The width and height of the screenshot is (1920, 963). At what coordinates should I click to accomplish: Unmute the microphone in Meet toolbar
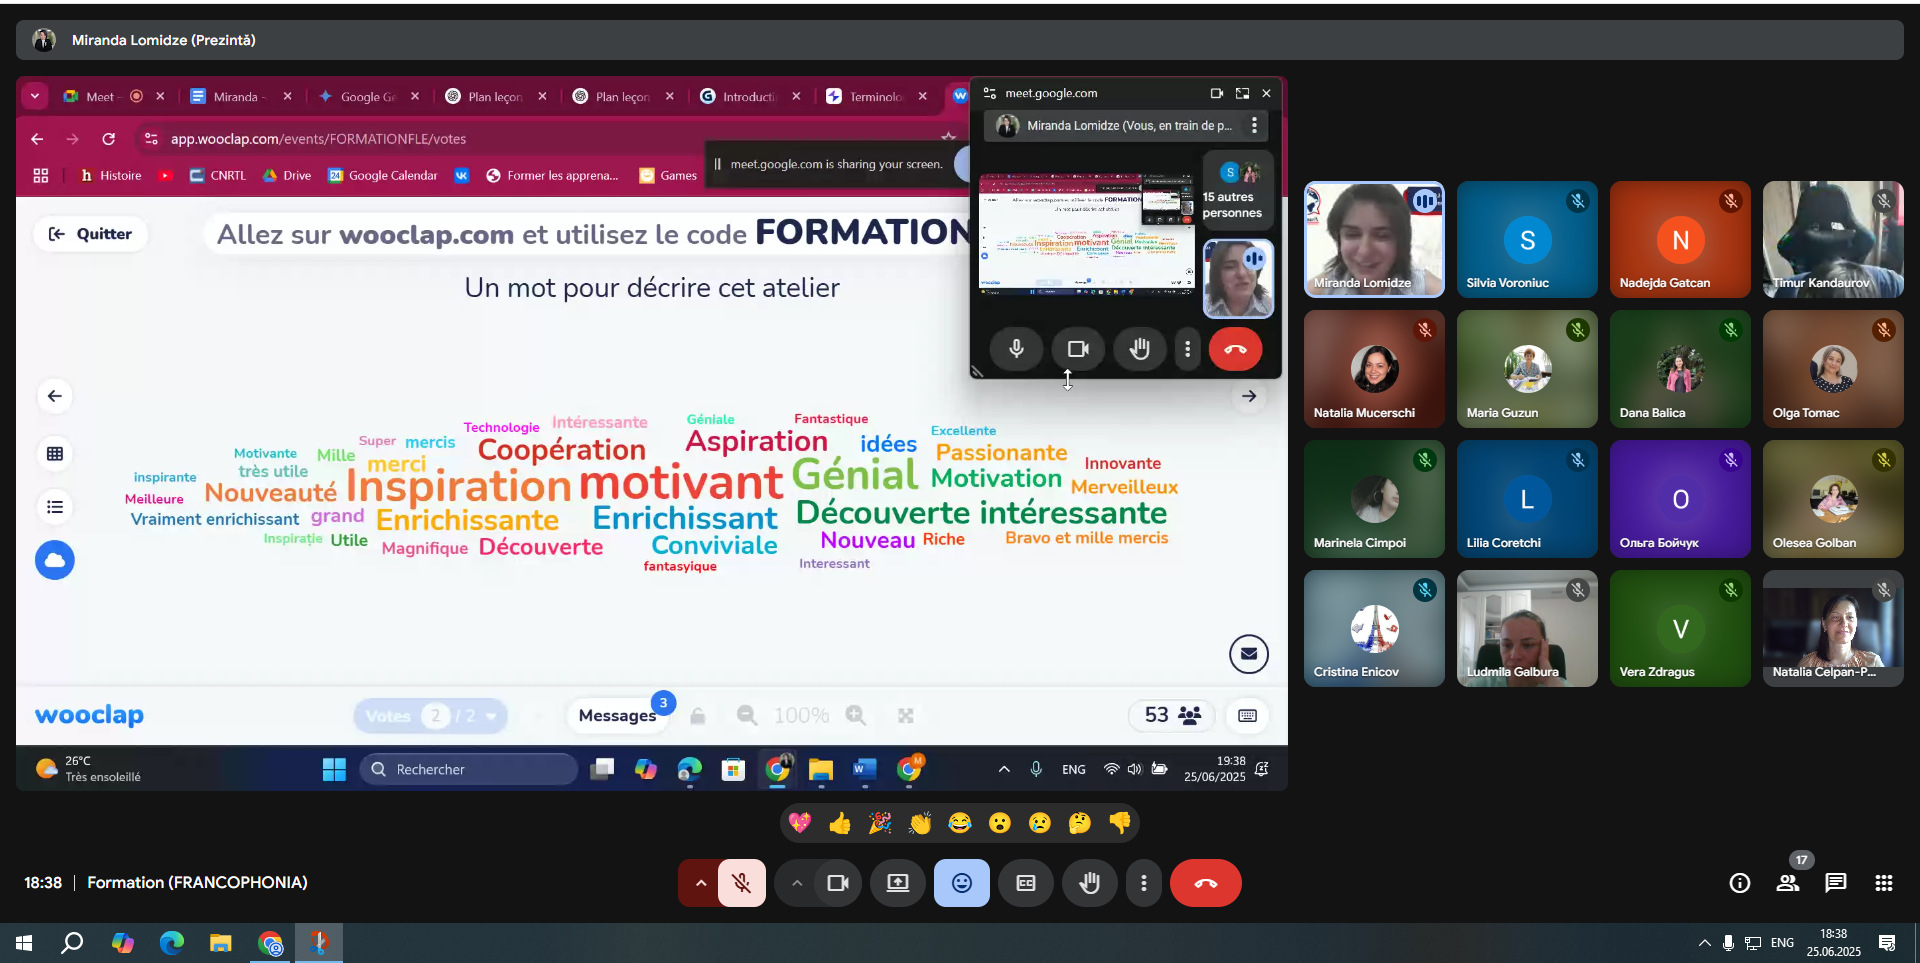coord(741,883)
